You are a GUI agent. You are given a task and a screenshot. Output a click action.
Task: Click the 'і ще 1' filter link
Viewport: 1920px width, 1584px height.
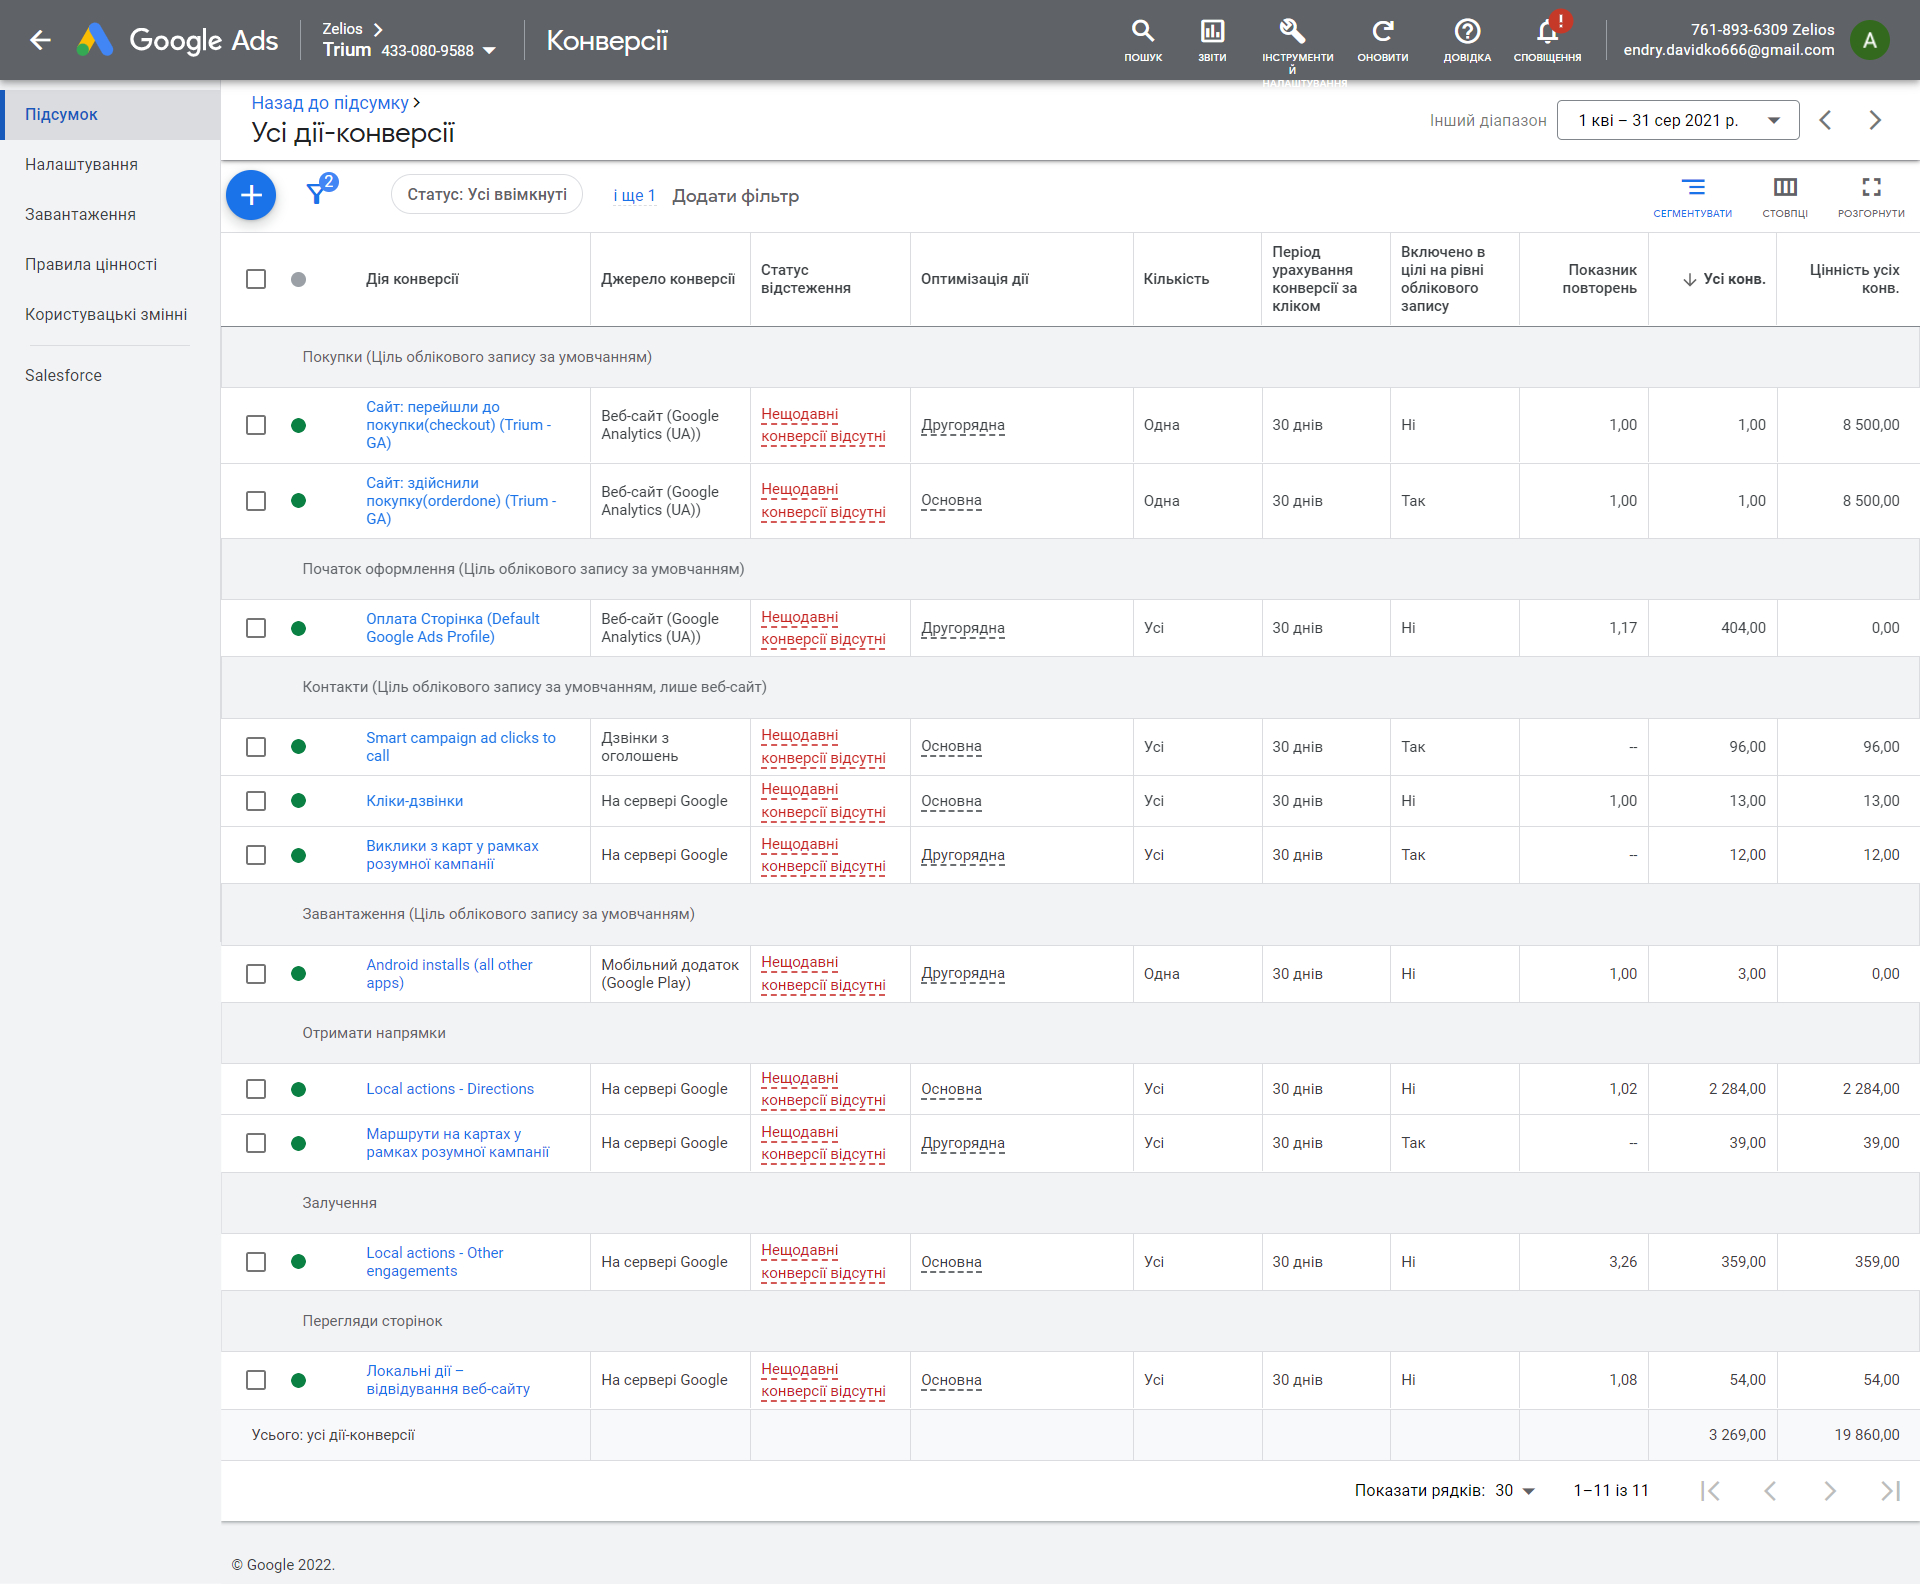click(x=634, y=195)
